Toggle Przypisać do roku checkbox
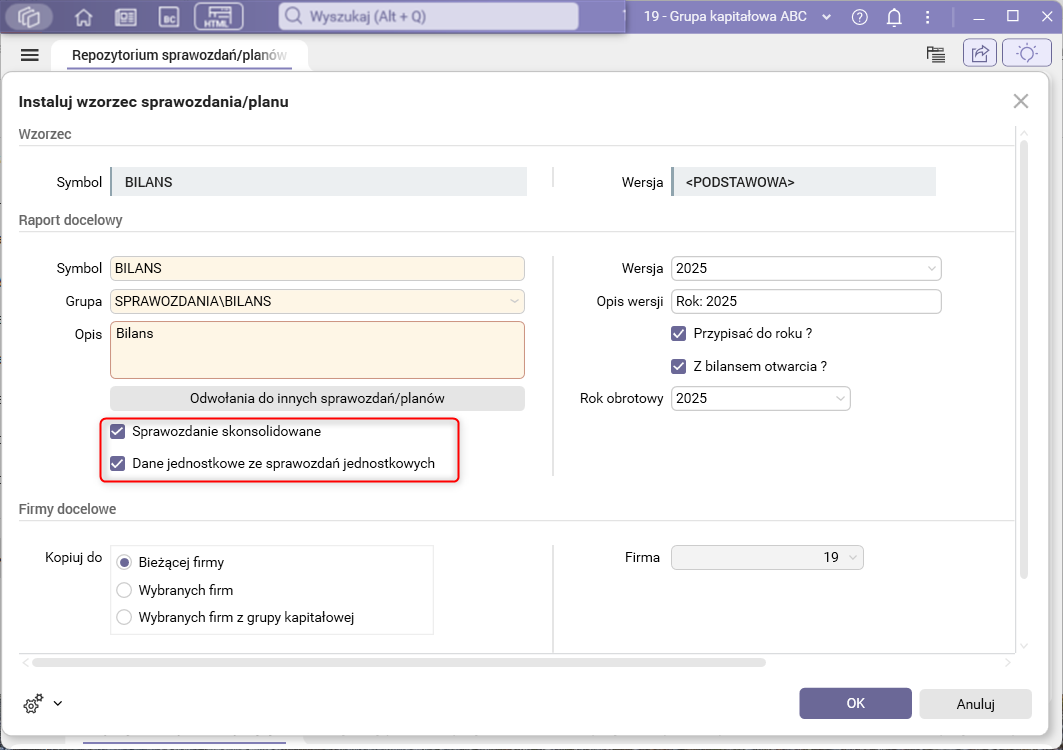This screenshot has height=750, width=1063. click(678, 334)
